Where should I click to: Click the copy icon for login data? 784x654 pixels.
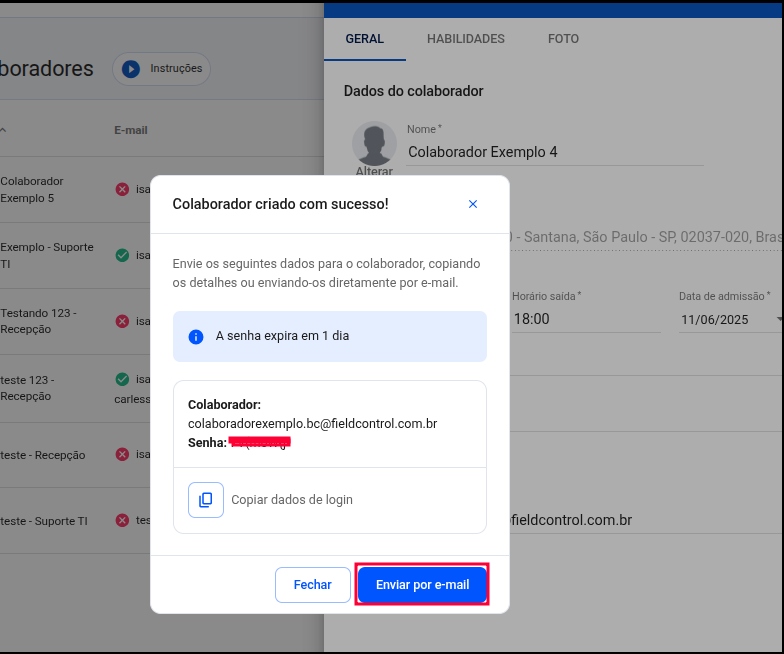pos(206,500)
